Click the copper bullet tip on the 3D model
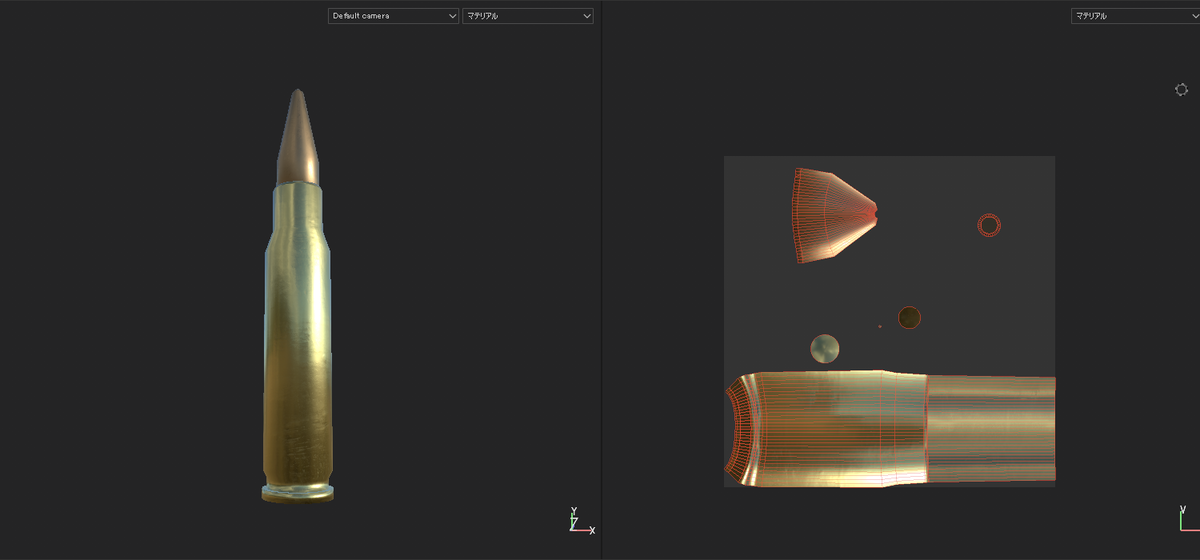The height and width of the screenshot is (560, 1200). click(297, 137)
